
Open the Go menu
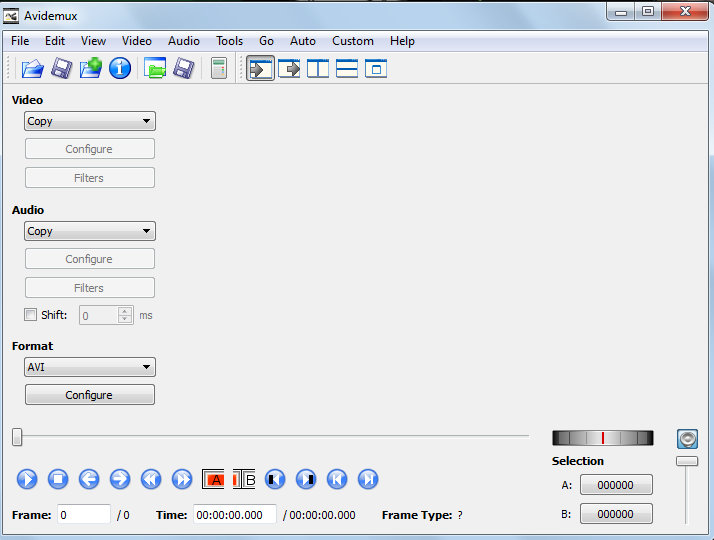click(x=266, y=41)
